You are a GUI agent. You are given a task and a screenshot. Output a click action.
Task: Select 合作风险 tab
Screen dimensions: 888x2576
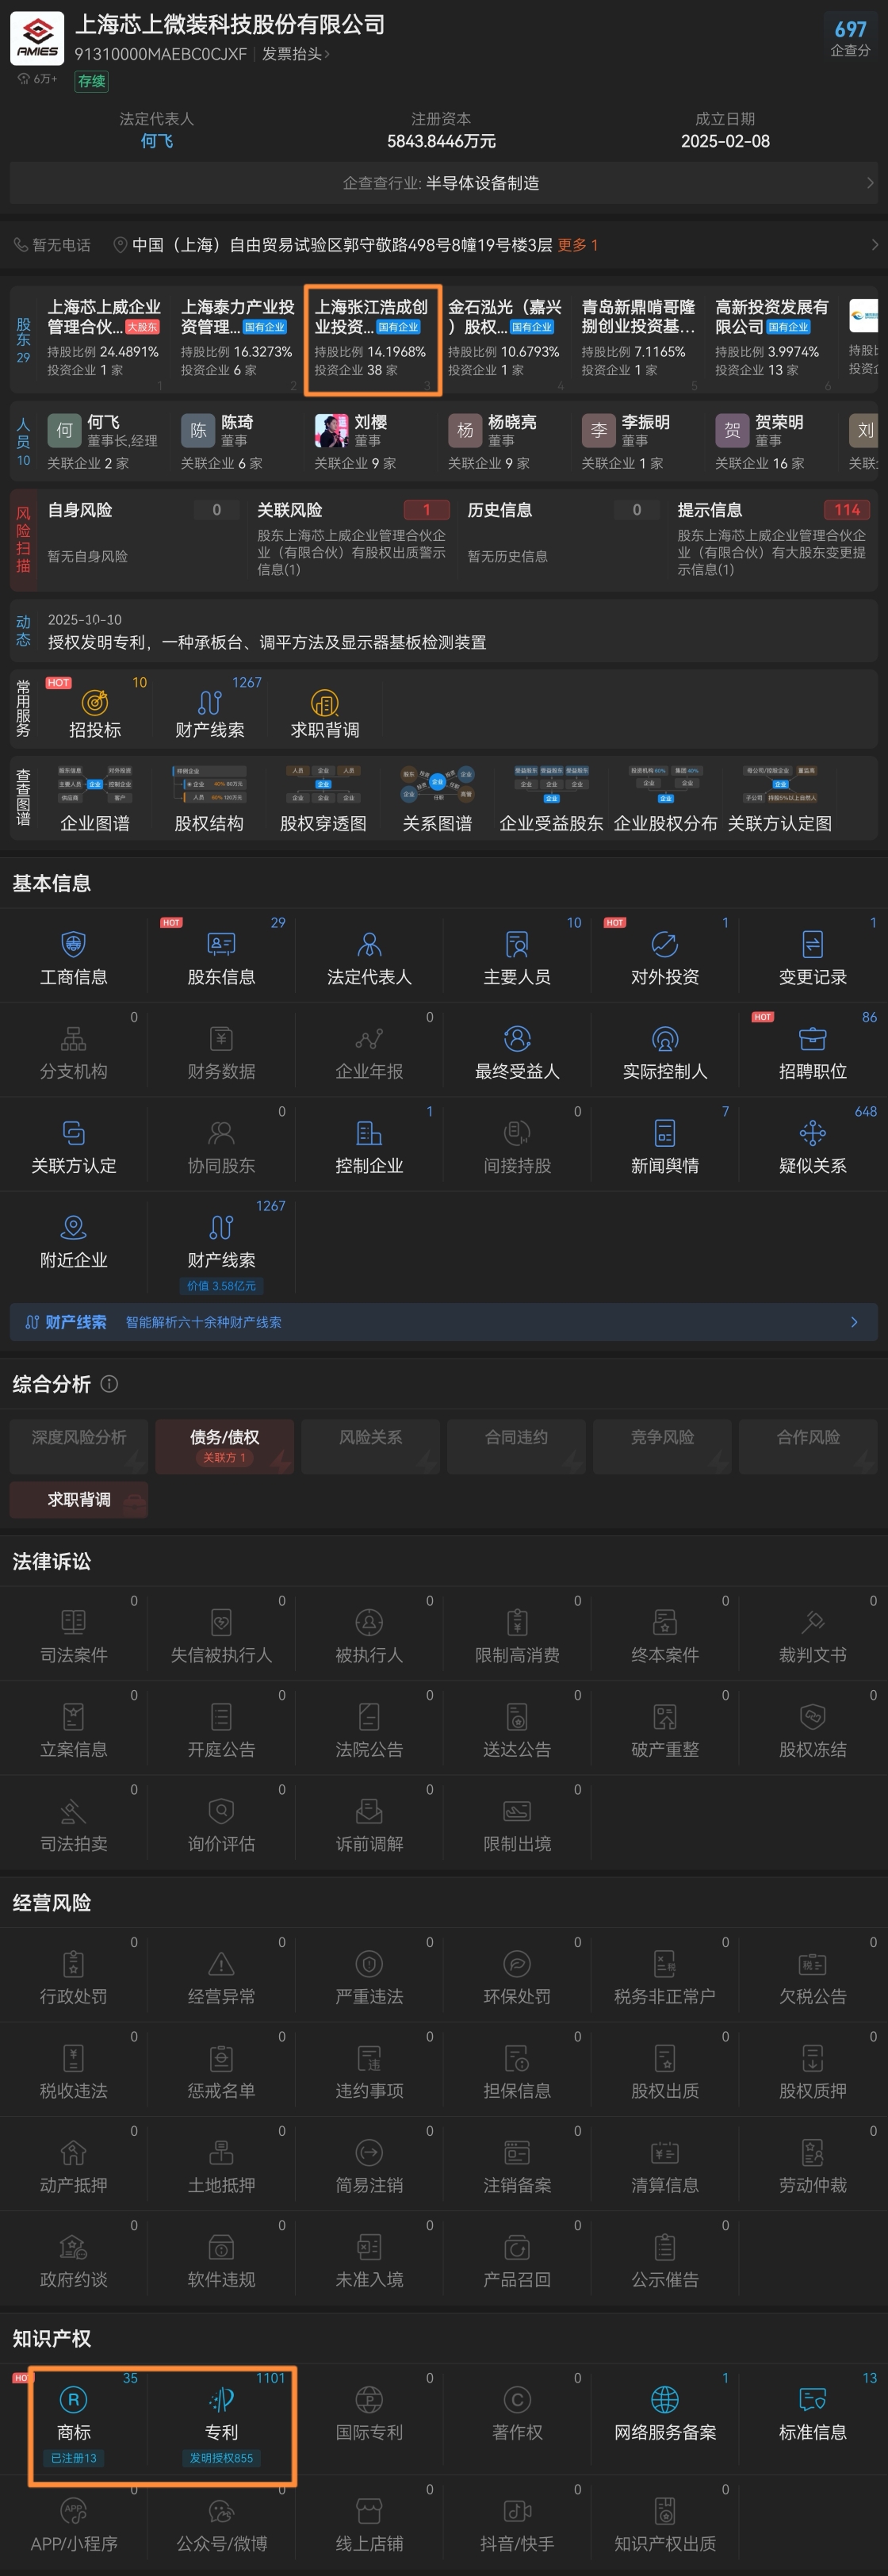click(x=808, y=1446)
